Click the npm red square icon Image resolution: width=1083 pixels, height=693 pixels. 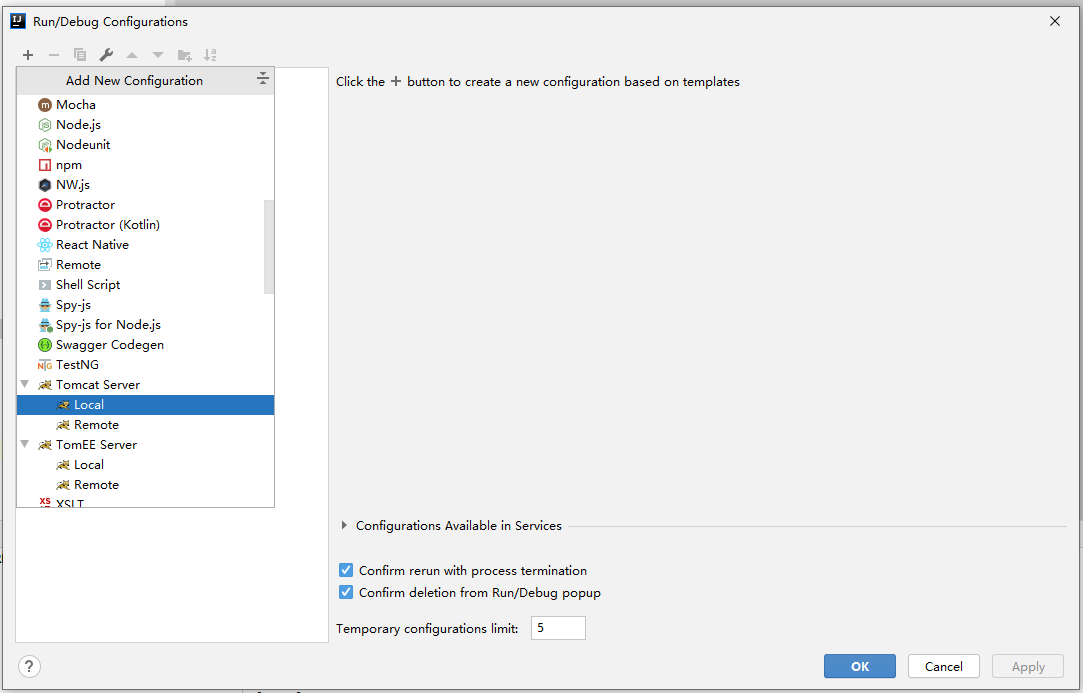tap(45, 165)
